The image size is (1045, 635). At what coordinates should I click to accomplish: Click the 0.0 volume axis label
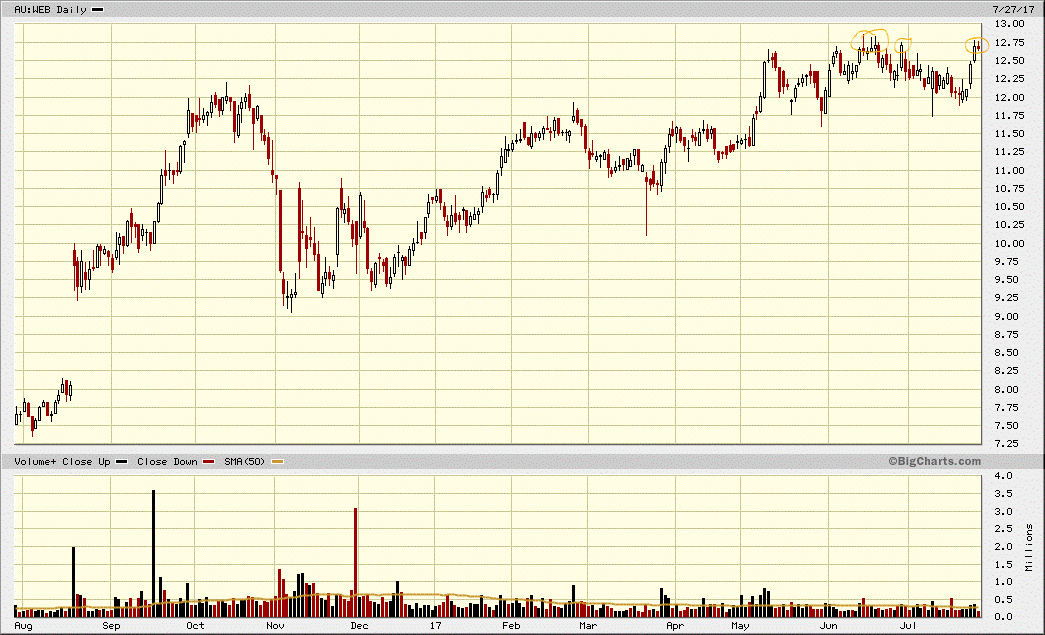[1004, 616]
